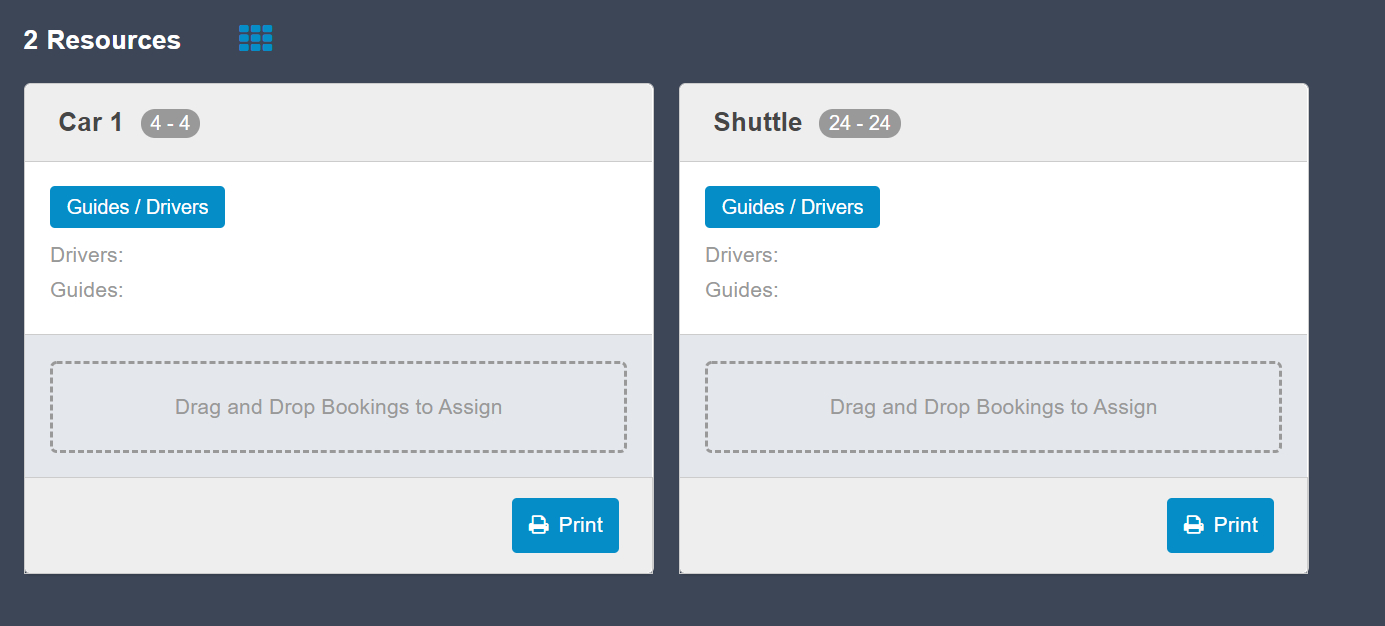Click the Print text on the Shuttle button
The image size is (1385, 626).
click(1236, 525)
